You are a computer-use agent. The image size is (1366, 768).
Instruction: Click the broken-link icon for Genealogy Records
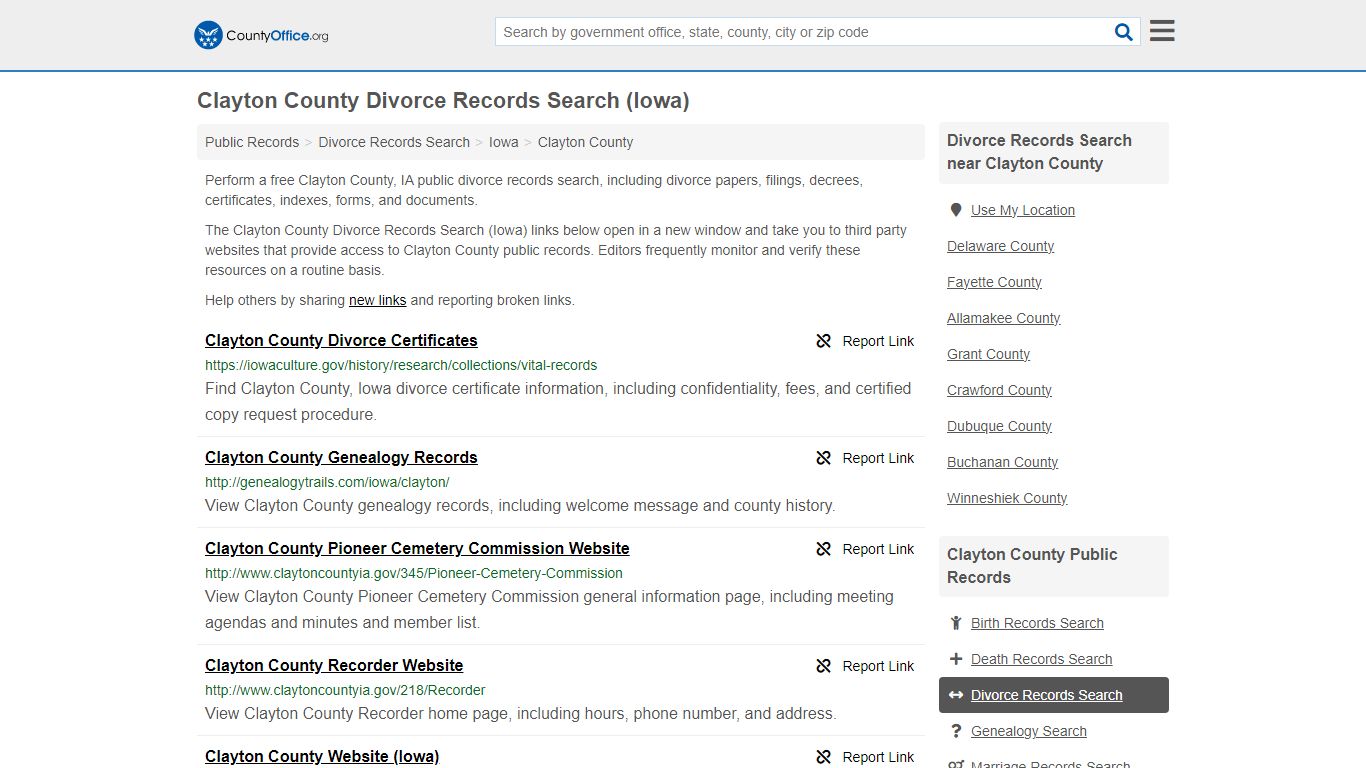(824, 458)
